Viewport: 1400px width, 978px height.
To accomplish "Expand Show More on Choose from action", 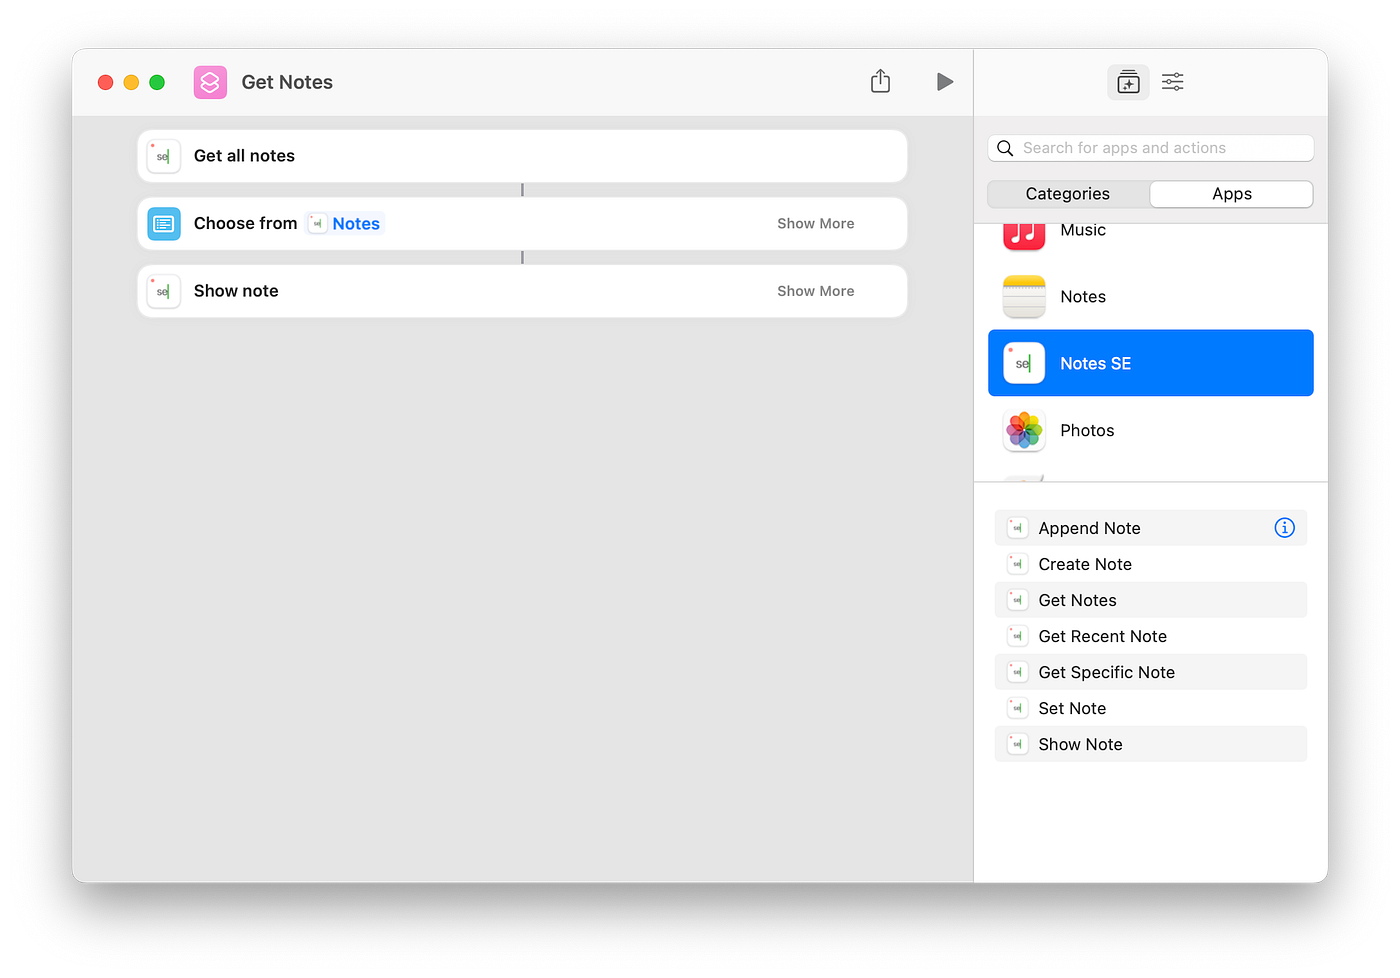I will point(816,224).
